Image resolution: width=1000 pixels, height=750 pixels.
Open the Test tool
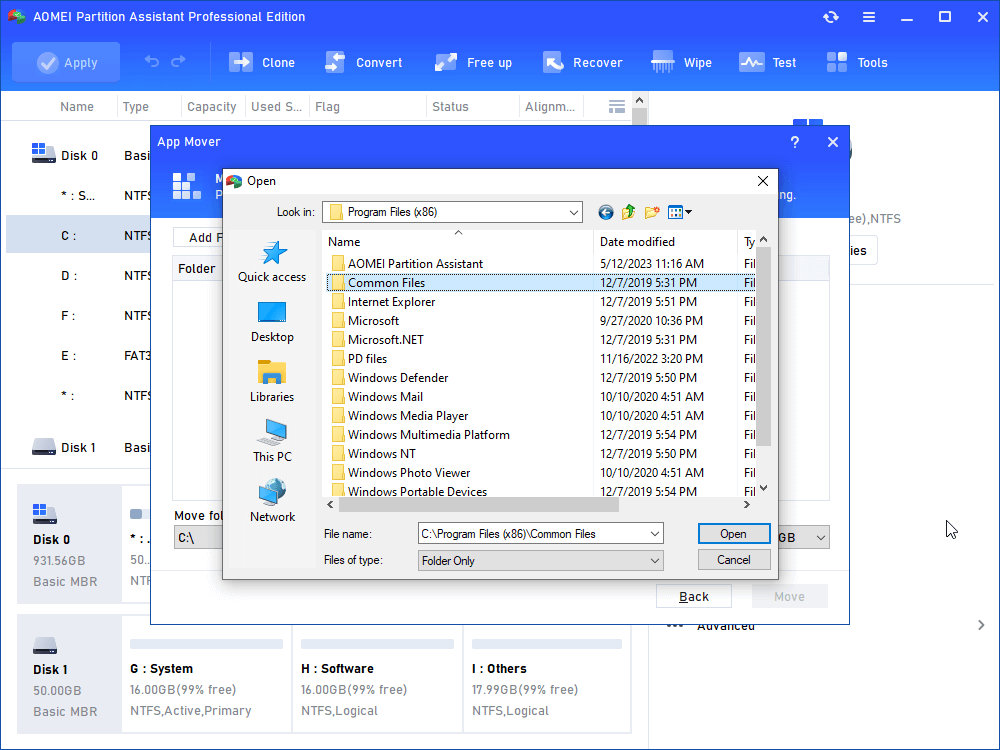pos(767,62)
